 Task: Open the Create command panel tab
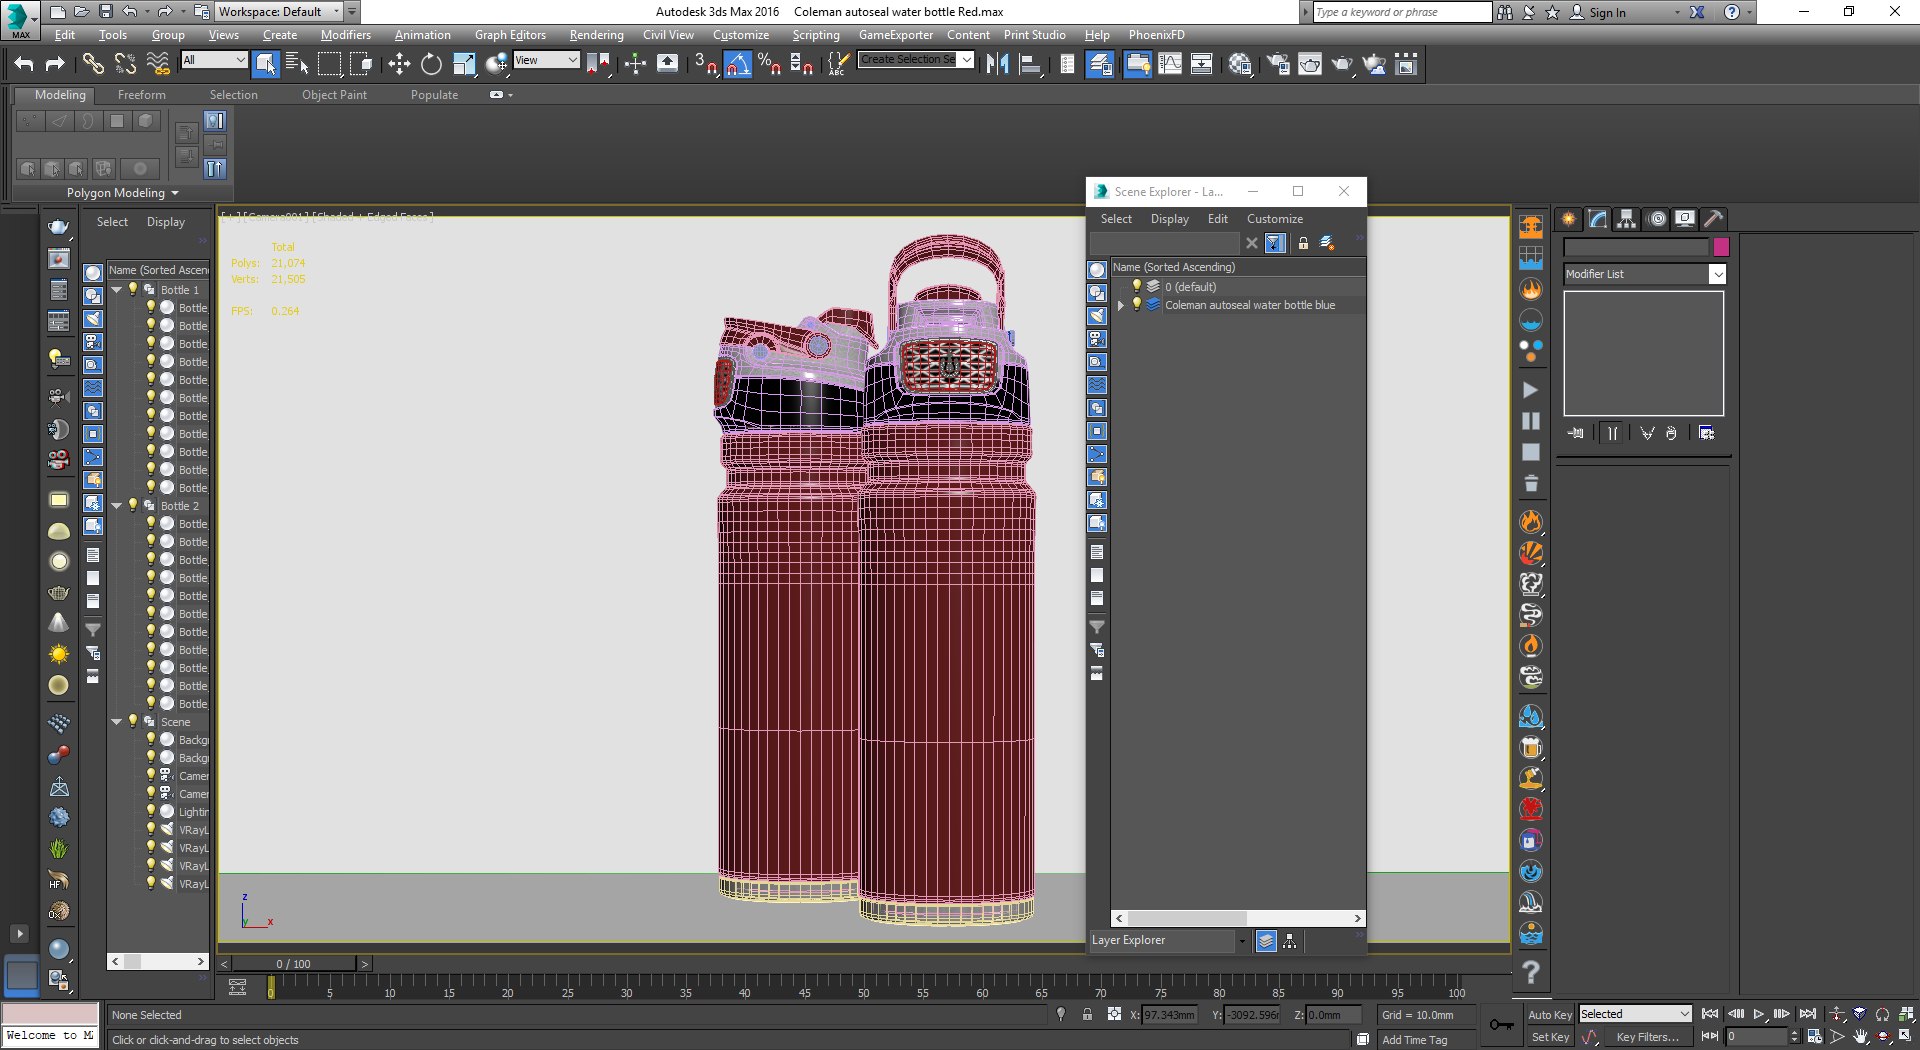coord(1569,219)
